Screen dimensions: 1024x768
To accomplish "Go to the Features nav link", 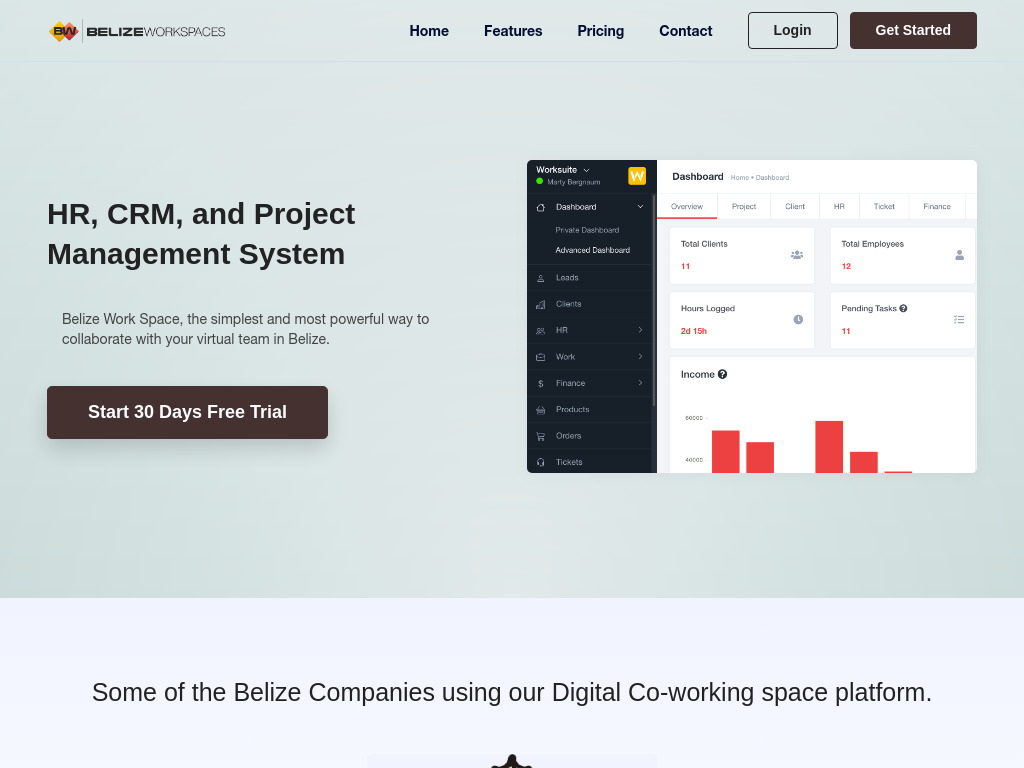I will (513, 31).
